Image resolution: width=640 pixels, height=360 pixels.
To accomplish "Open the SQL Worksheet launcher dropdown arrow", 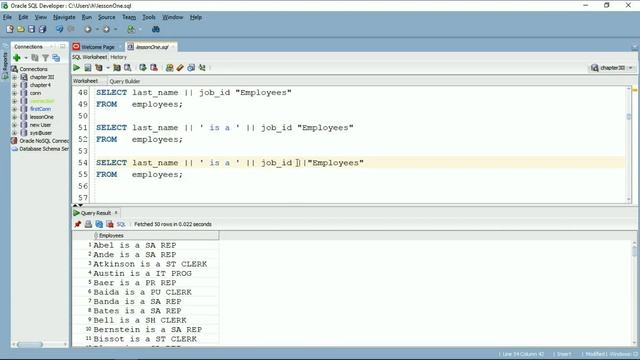I will (140, 29).
